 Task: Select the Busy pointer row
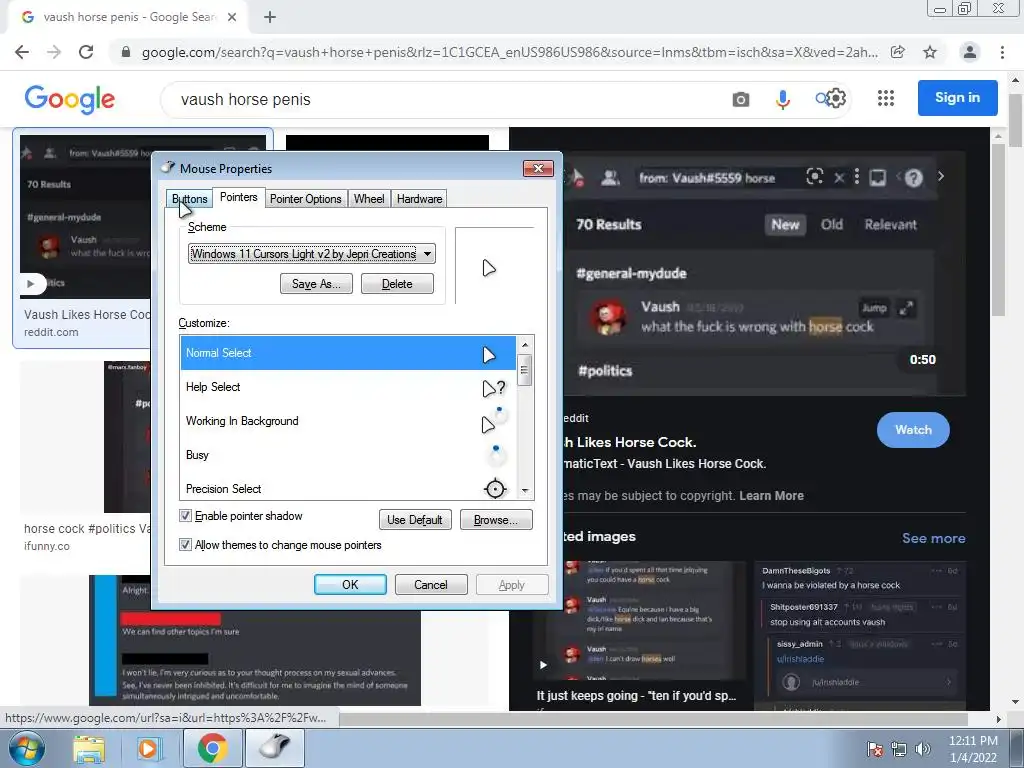(x=348, y=455)
